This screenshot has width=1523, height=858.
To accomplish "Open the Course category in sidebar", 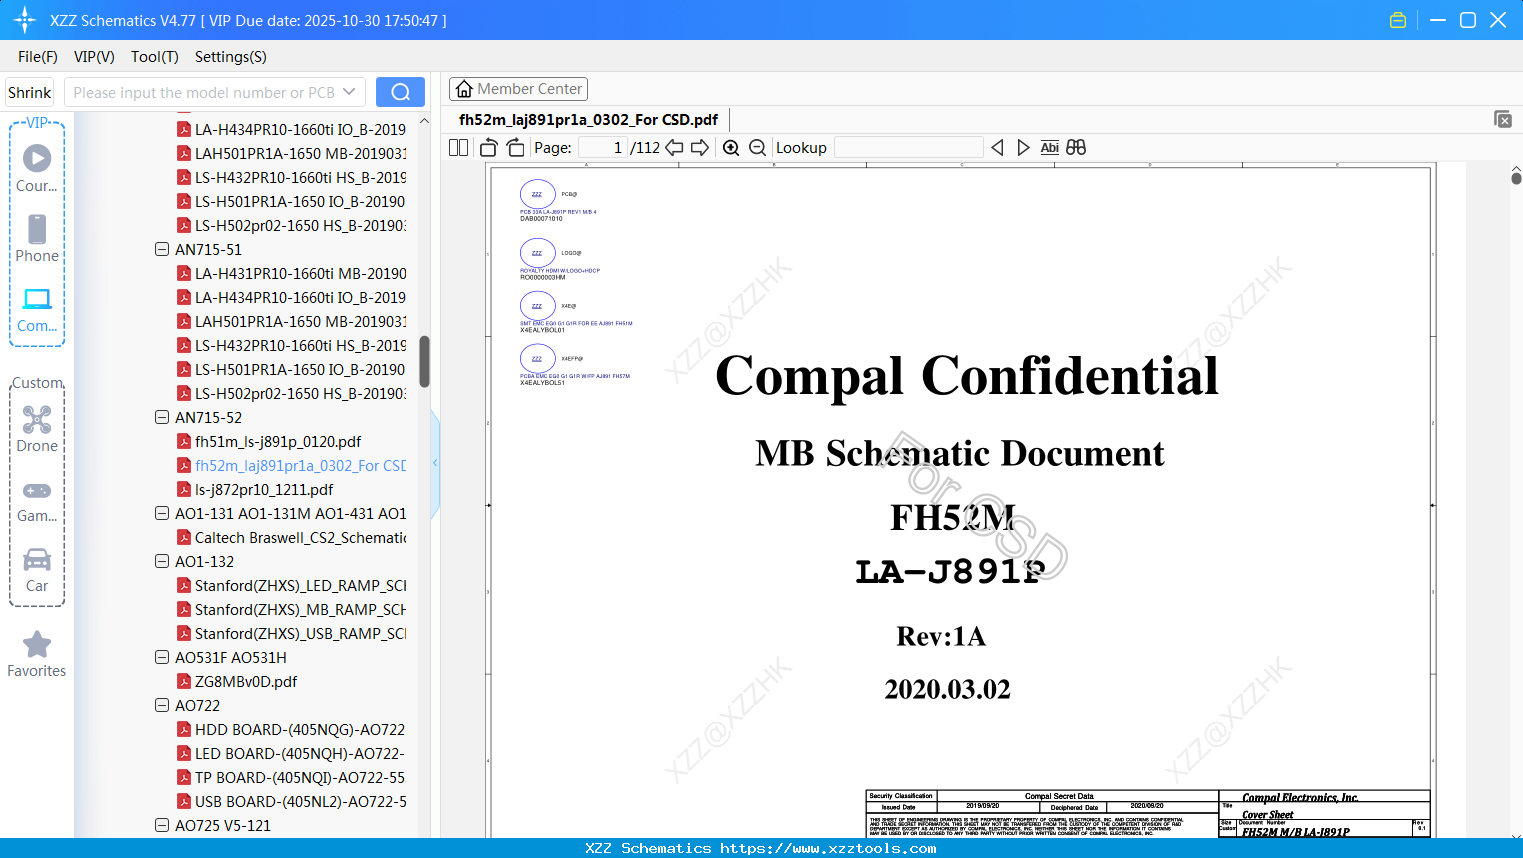I will (37, 169).
